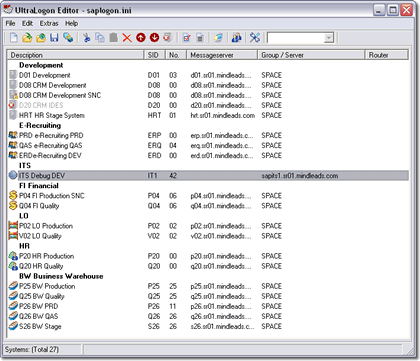Open the Help menu
The height and width of the screenshot is (361, 420).
(x=71, y=23)
